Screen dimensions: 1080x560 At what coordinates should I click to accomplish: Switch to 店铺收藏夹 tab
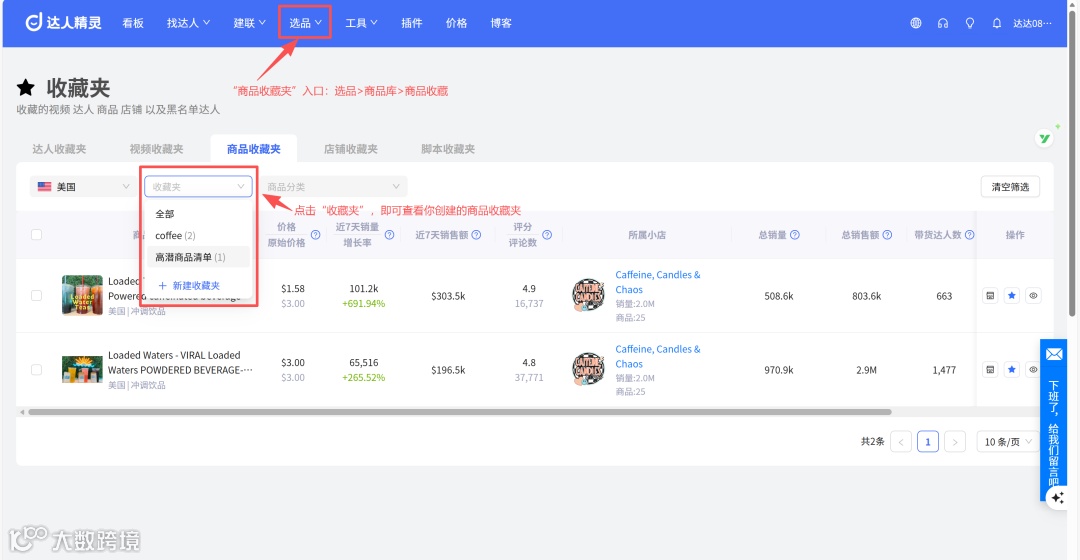click(351, 149)
